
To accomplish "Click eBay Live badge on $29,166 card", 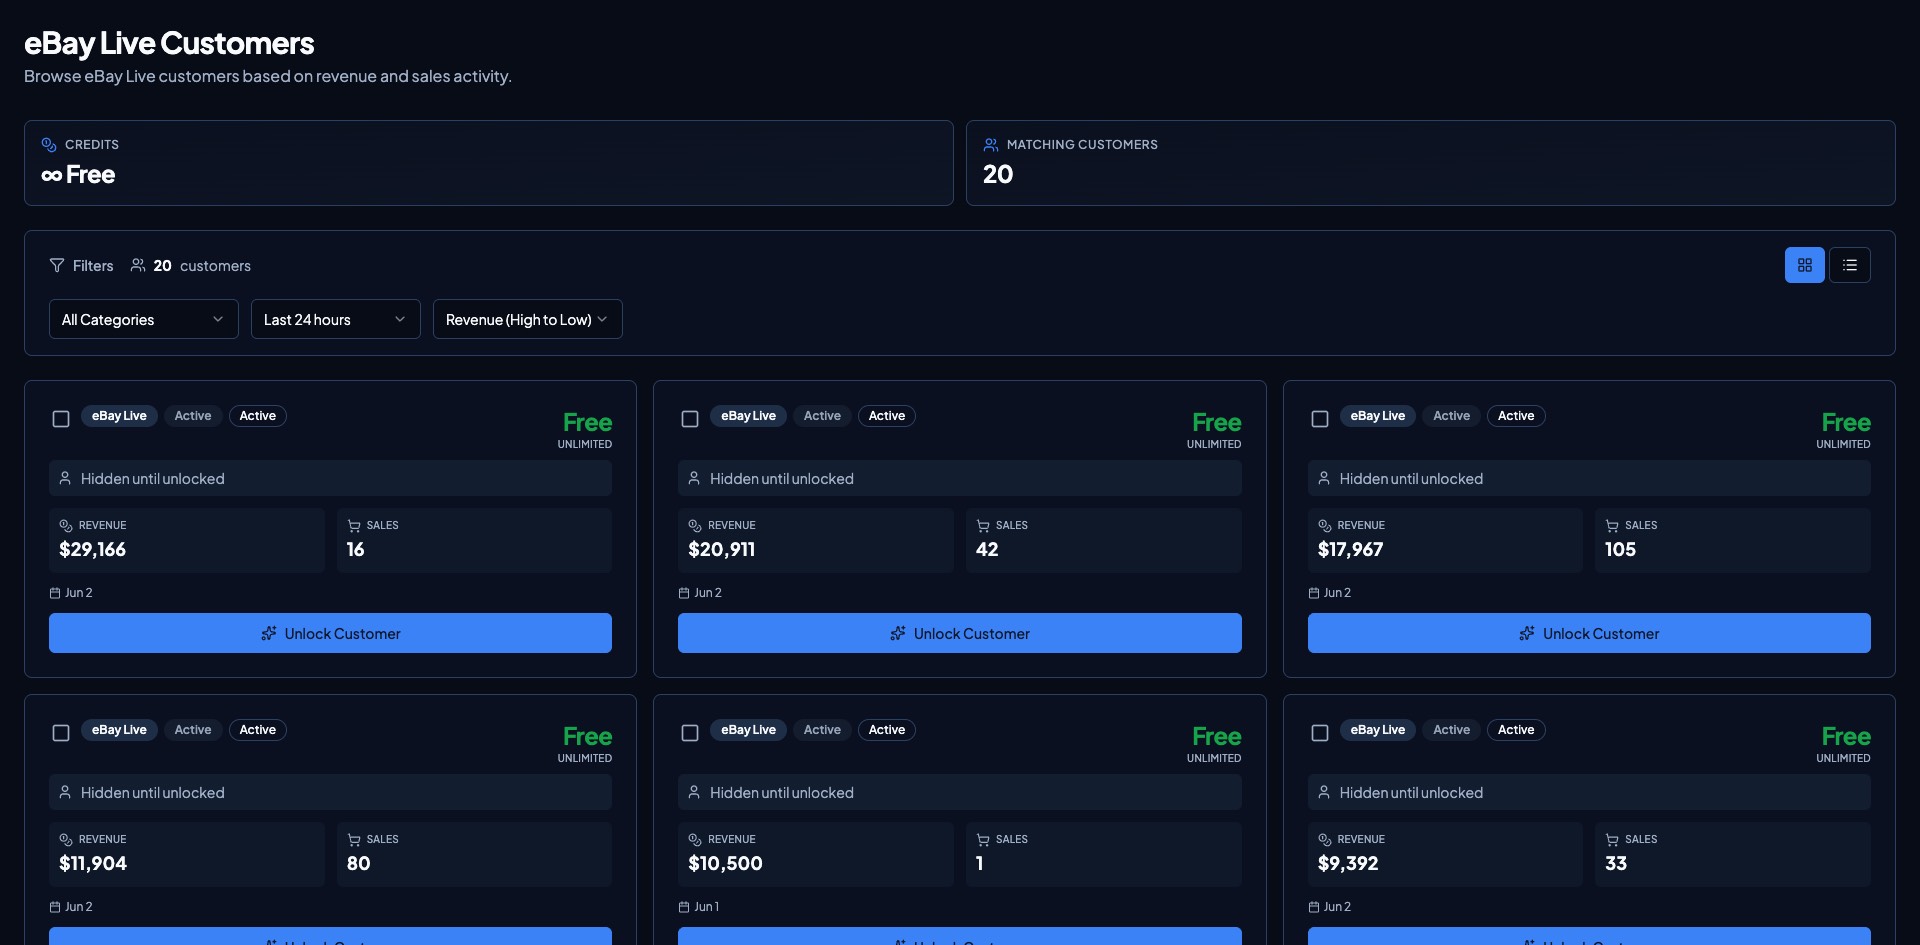I will 119,416.
